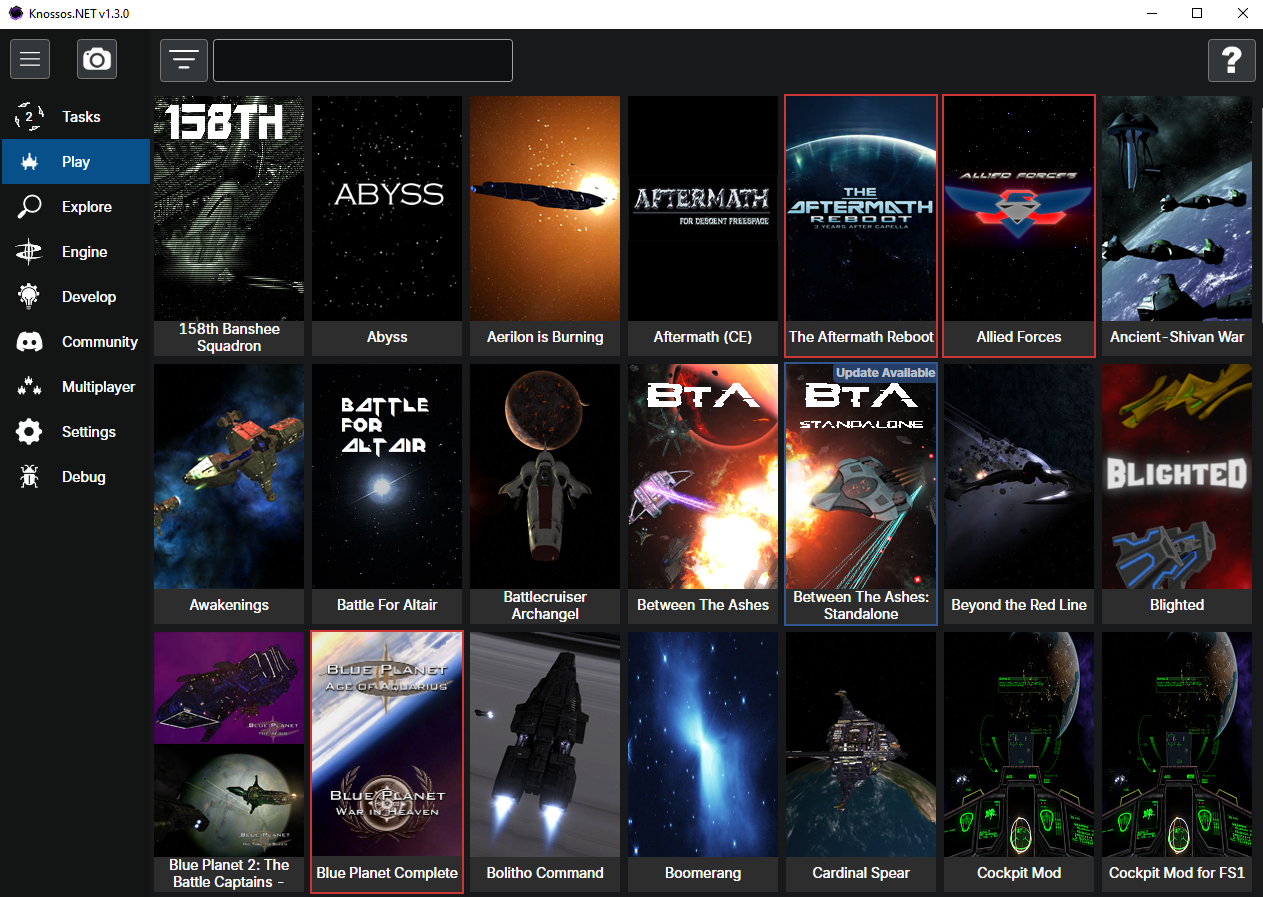Select the Allied Forces mod card
Screen dimensions: 1263x897
[1019, 225]
